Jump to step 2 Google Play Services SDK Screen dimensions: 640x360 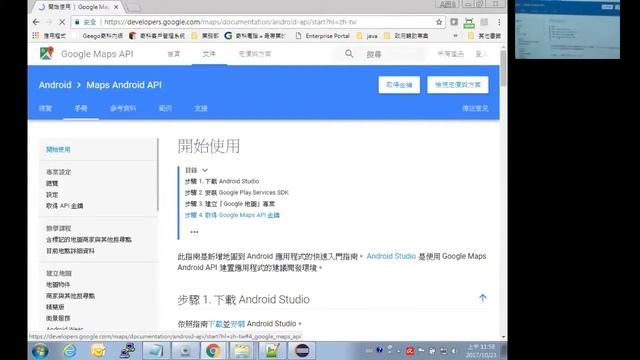click(236, 193)
